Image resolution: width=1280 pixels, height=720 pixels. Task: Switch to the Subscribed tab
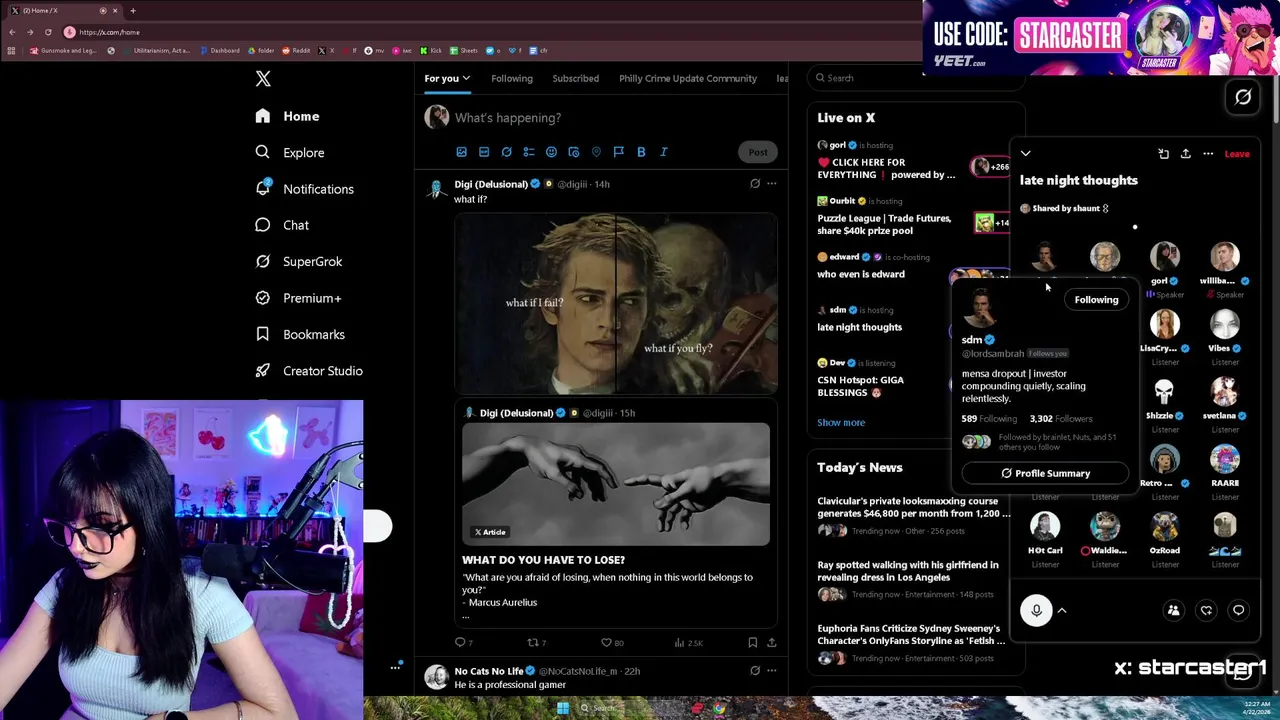click(x=576, y=78)
